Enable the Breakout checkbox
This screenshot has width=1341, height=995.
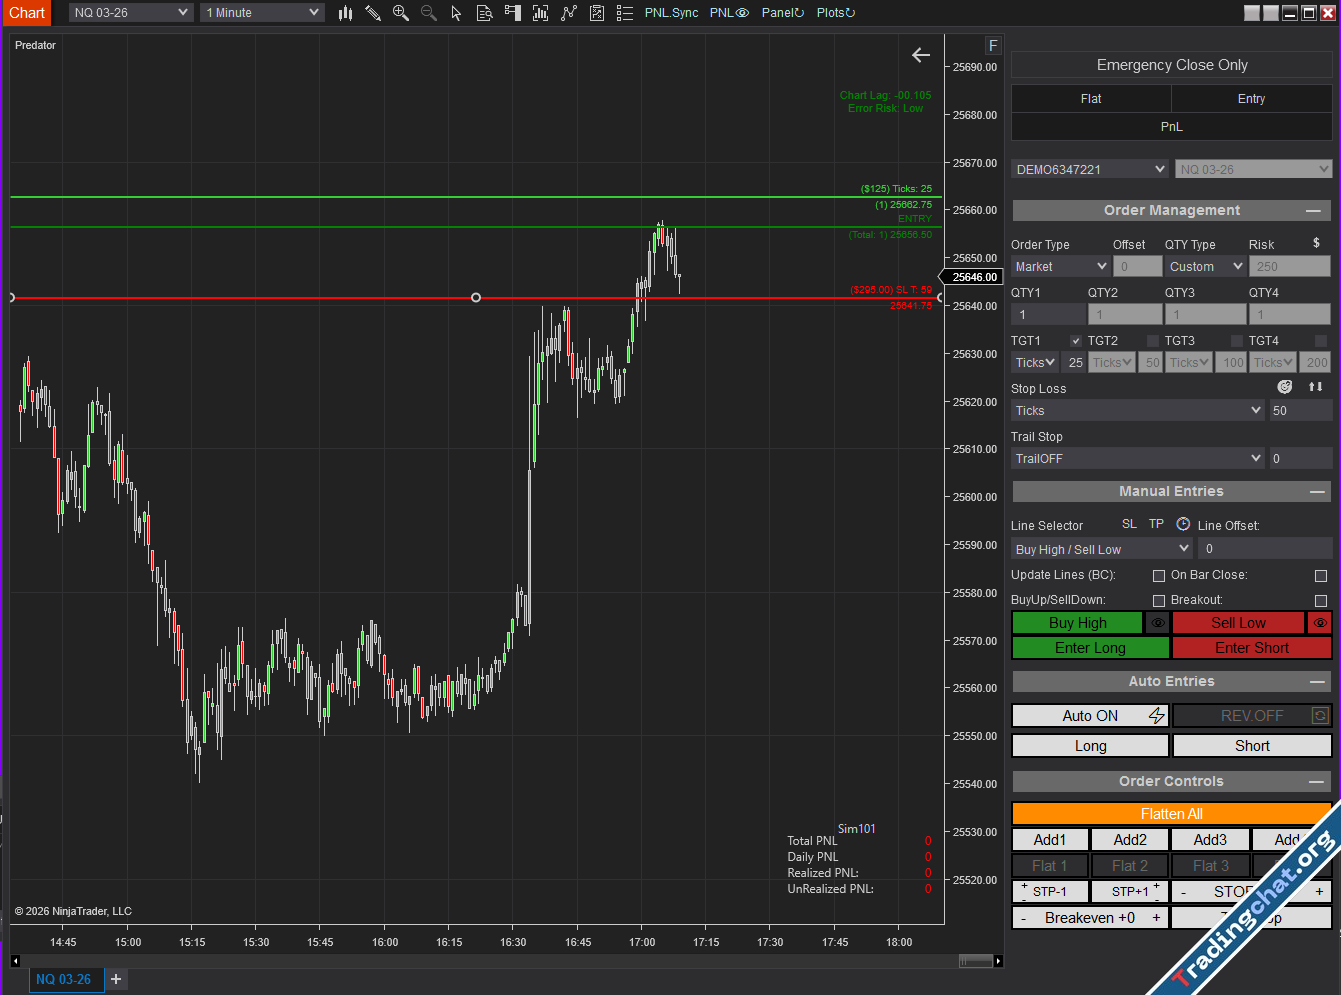click(1320, 600)
